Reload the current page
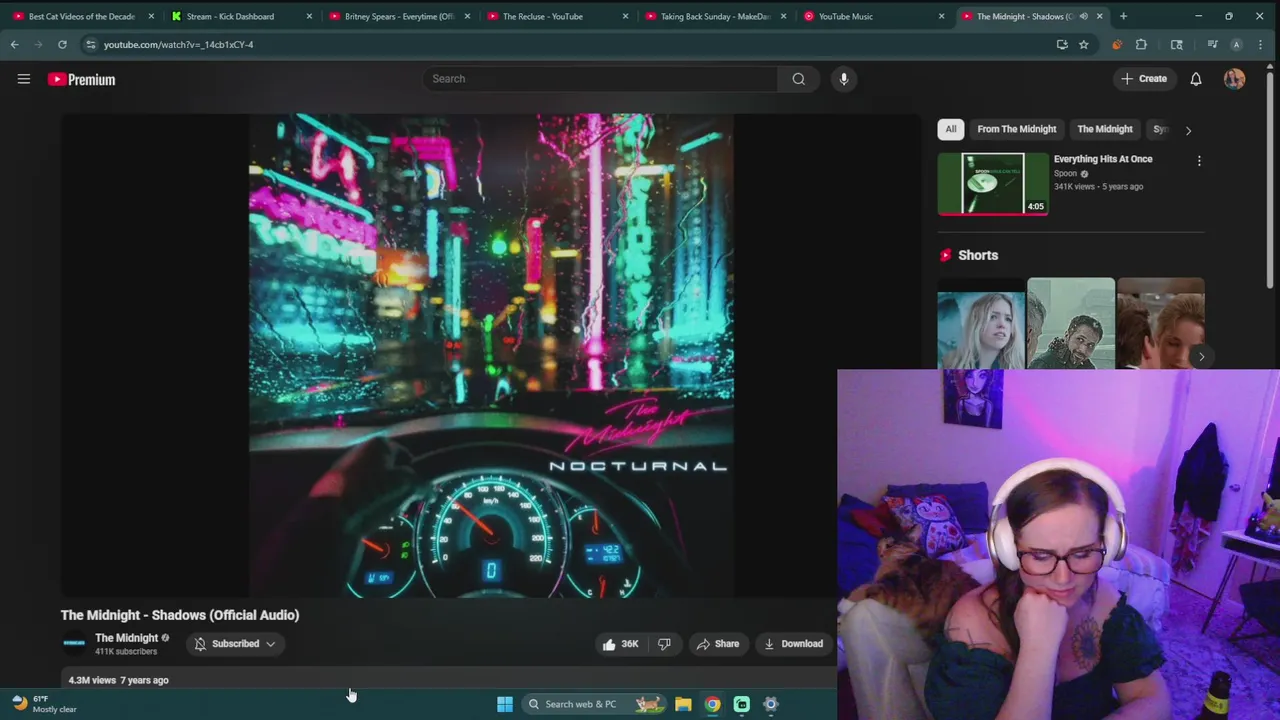1280x720 pixels. point(62,44)
